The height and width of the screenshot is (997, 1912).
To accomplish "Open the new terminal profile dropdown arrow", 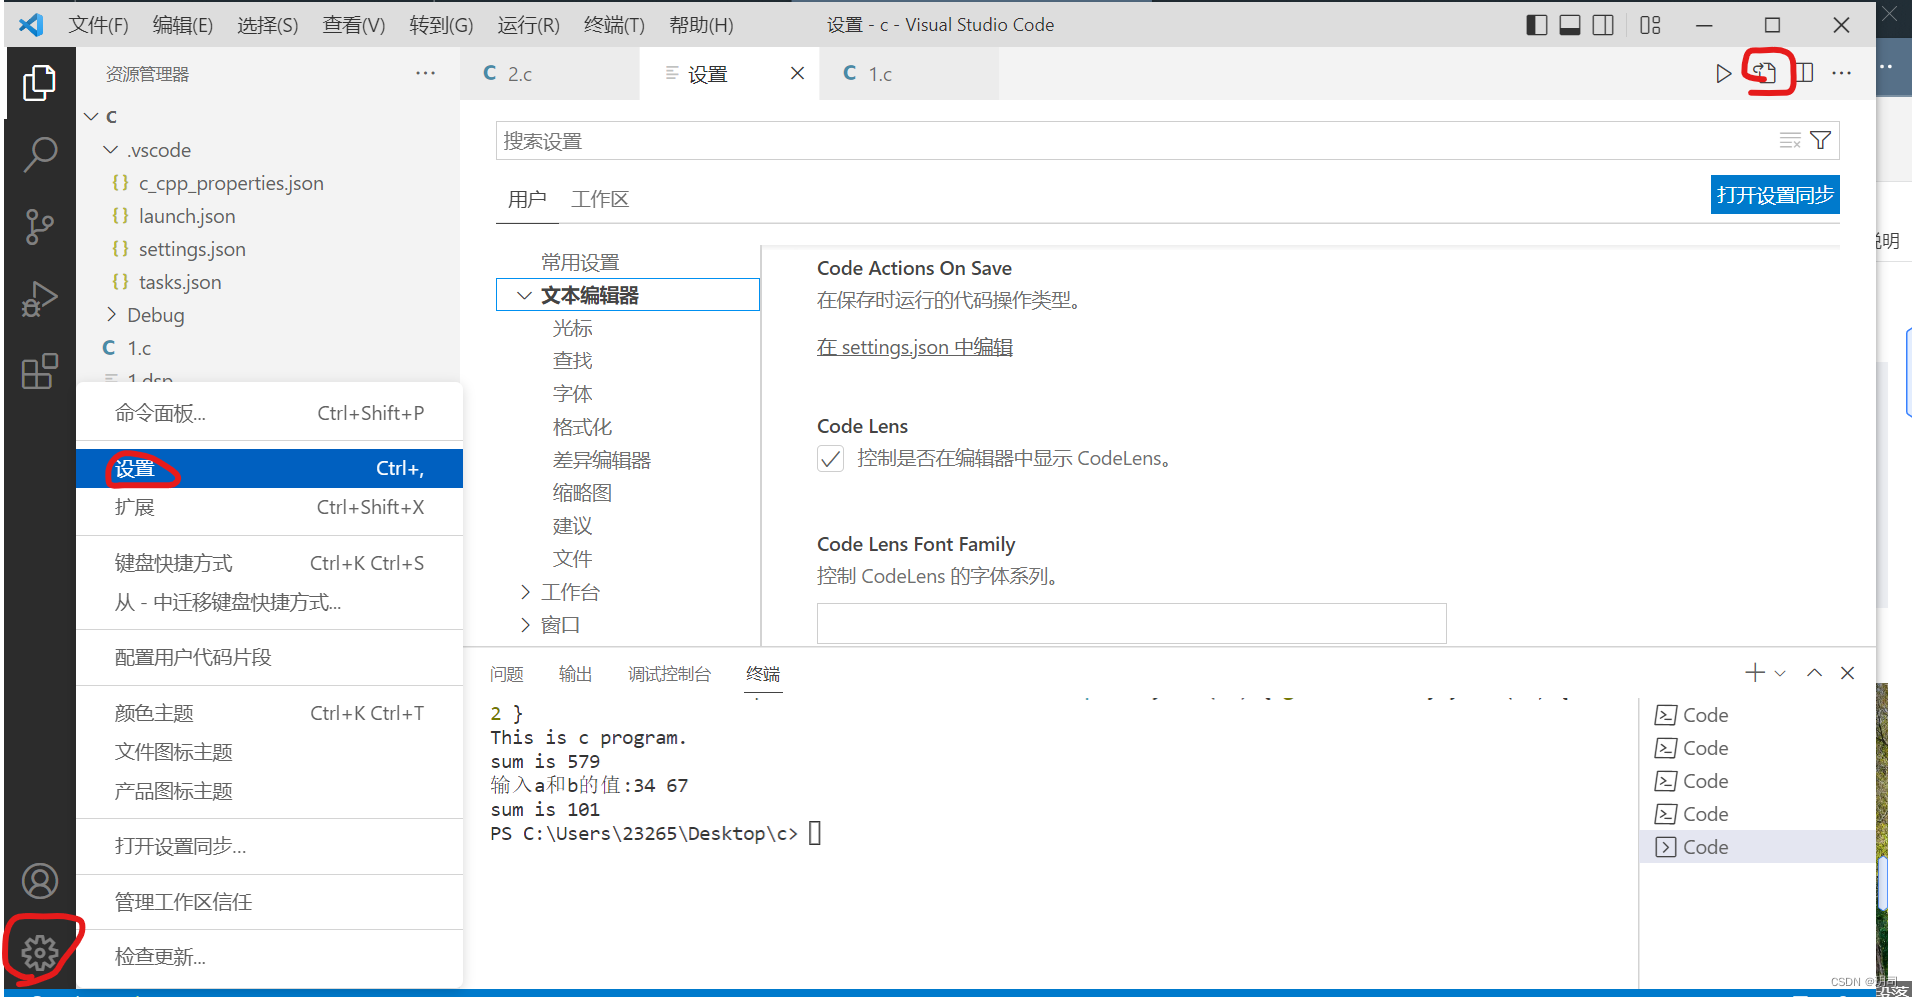I will click(x=1780, y=674).
